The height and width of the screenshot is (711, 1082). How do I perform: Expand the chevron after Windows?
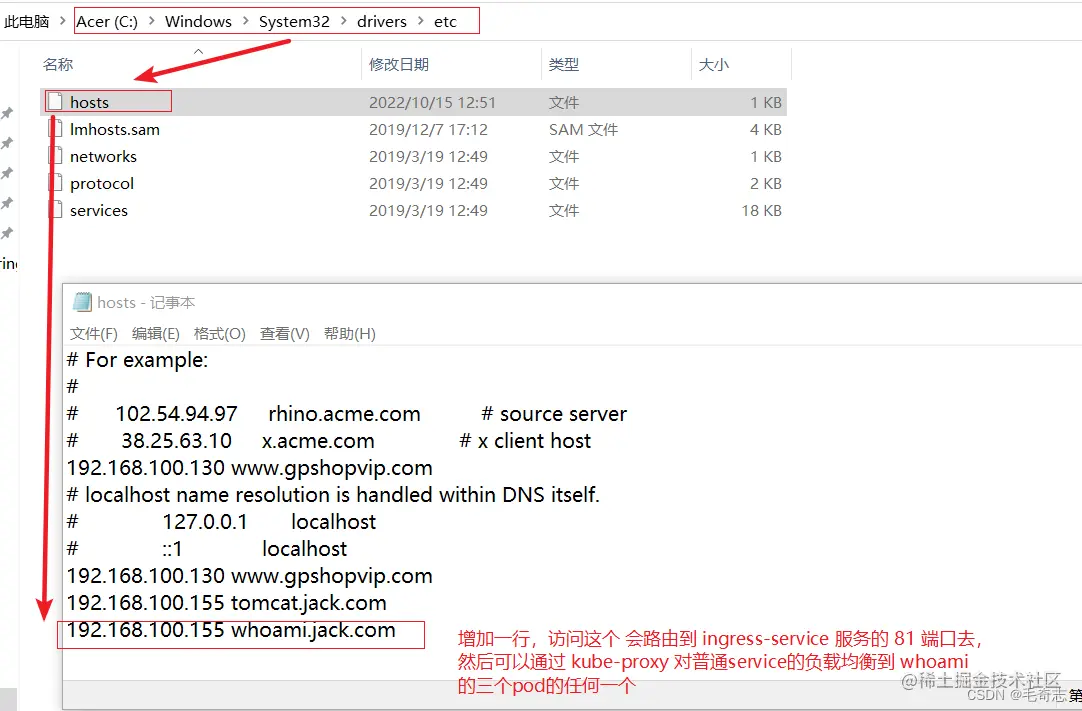coord(245,21)
